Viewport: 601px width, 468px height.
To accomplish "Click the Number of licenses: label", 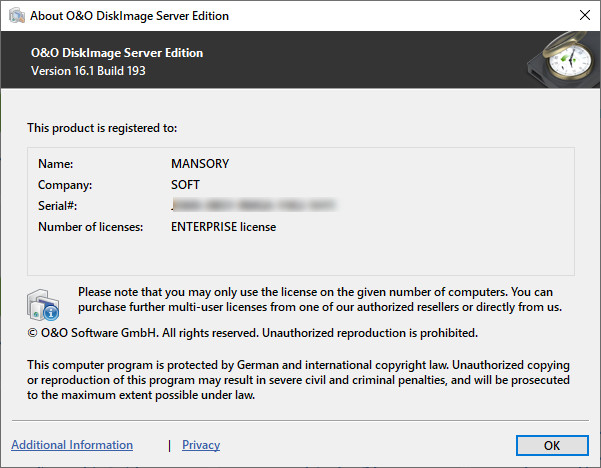I will [91, 227].
